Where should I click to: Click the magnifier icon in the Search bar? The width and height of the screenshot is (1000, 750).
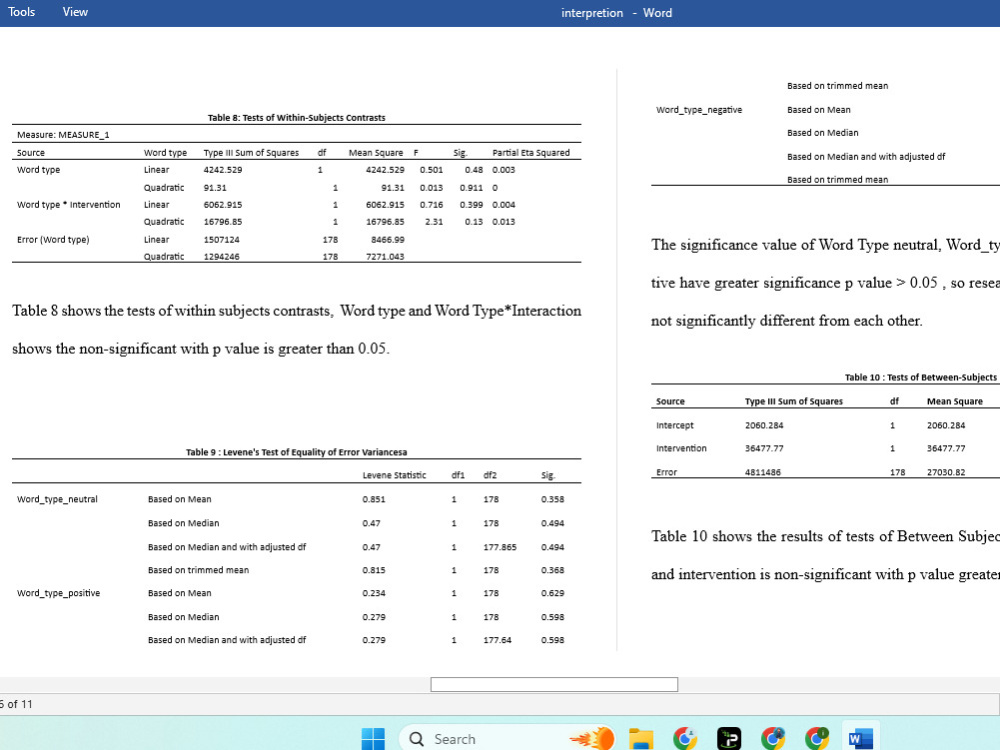coord(416,738)
